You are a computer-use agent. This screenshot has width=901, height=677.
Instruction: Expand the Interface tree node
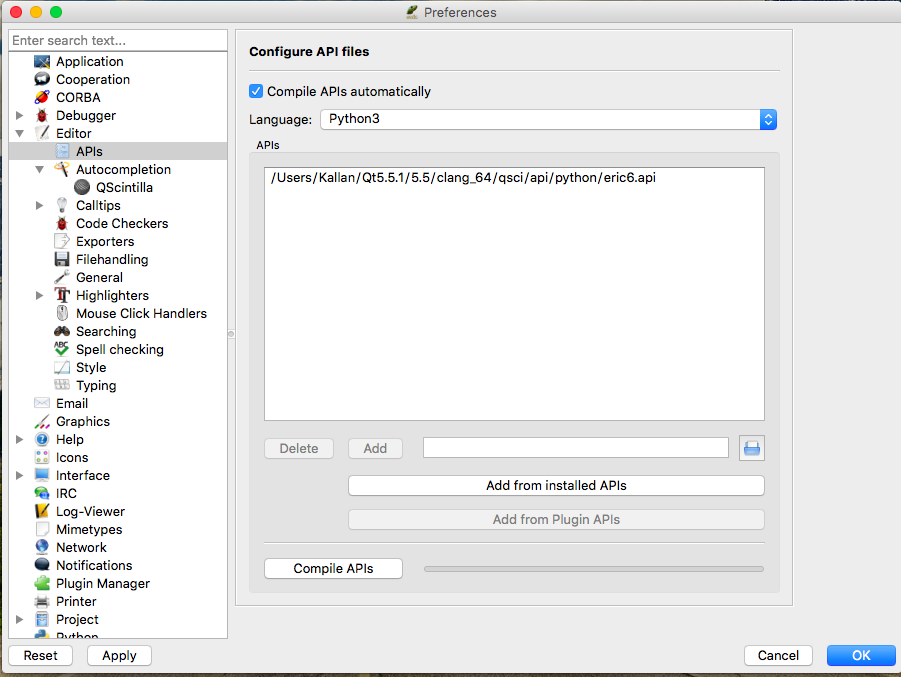coord(20,476)
